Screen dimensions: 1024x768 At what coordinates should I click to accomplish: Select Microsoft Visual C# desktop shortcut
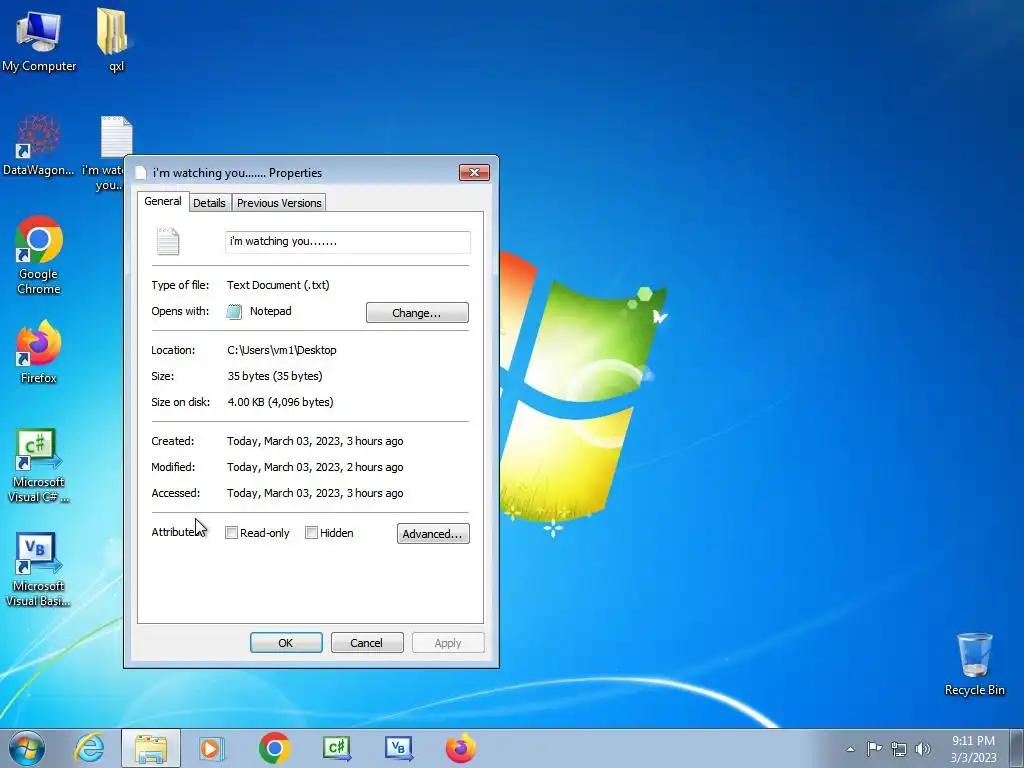click(x=39, y=465)
